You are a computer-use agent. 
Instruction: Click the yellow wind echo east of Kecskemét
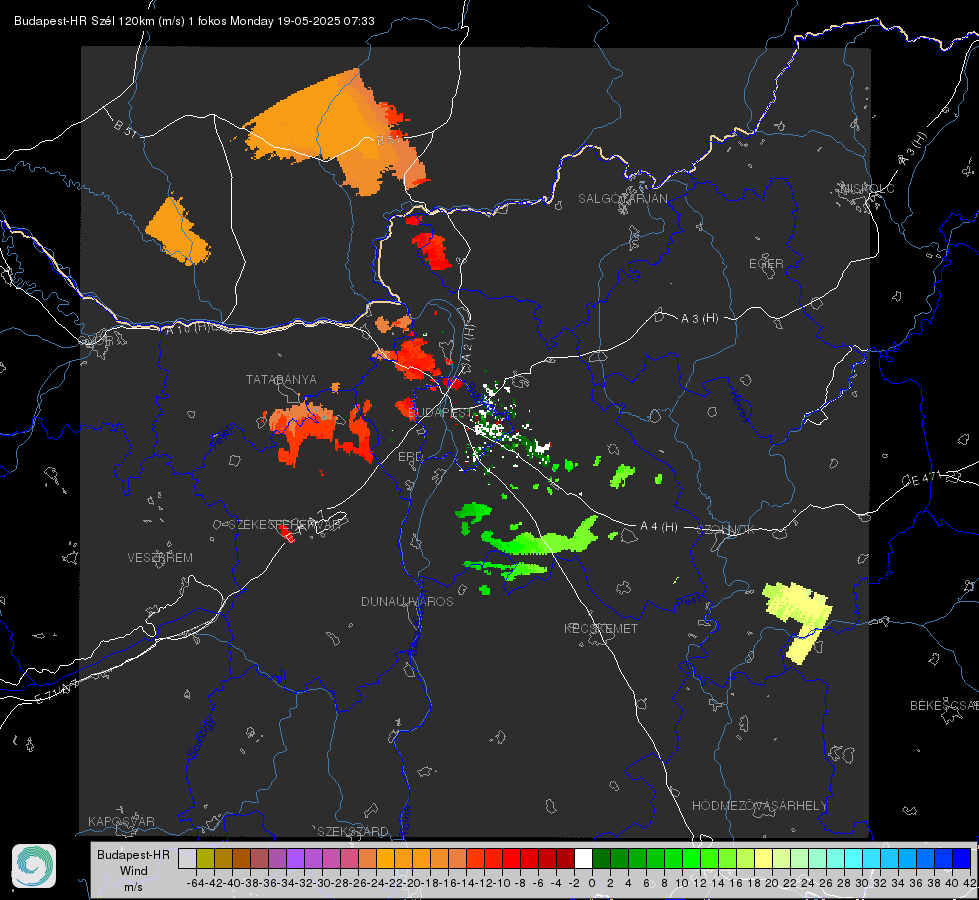pyautogui.click(x=799, y=618)
